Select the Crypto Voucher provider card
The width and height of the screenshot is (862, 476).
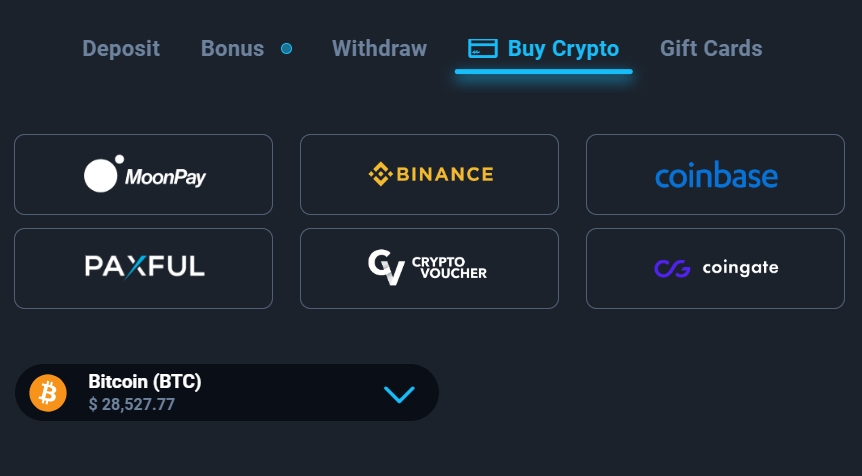[x=429, y=268]
